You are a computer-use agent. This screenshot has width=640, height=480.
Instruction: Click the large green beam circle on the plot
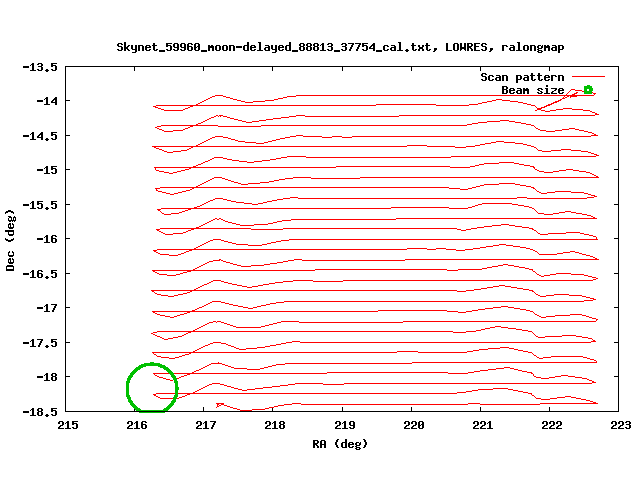click(152, 387)
